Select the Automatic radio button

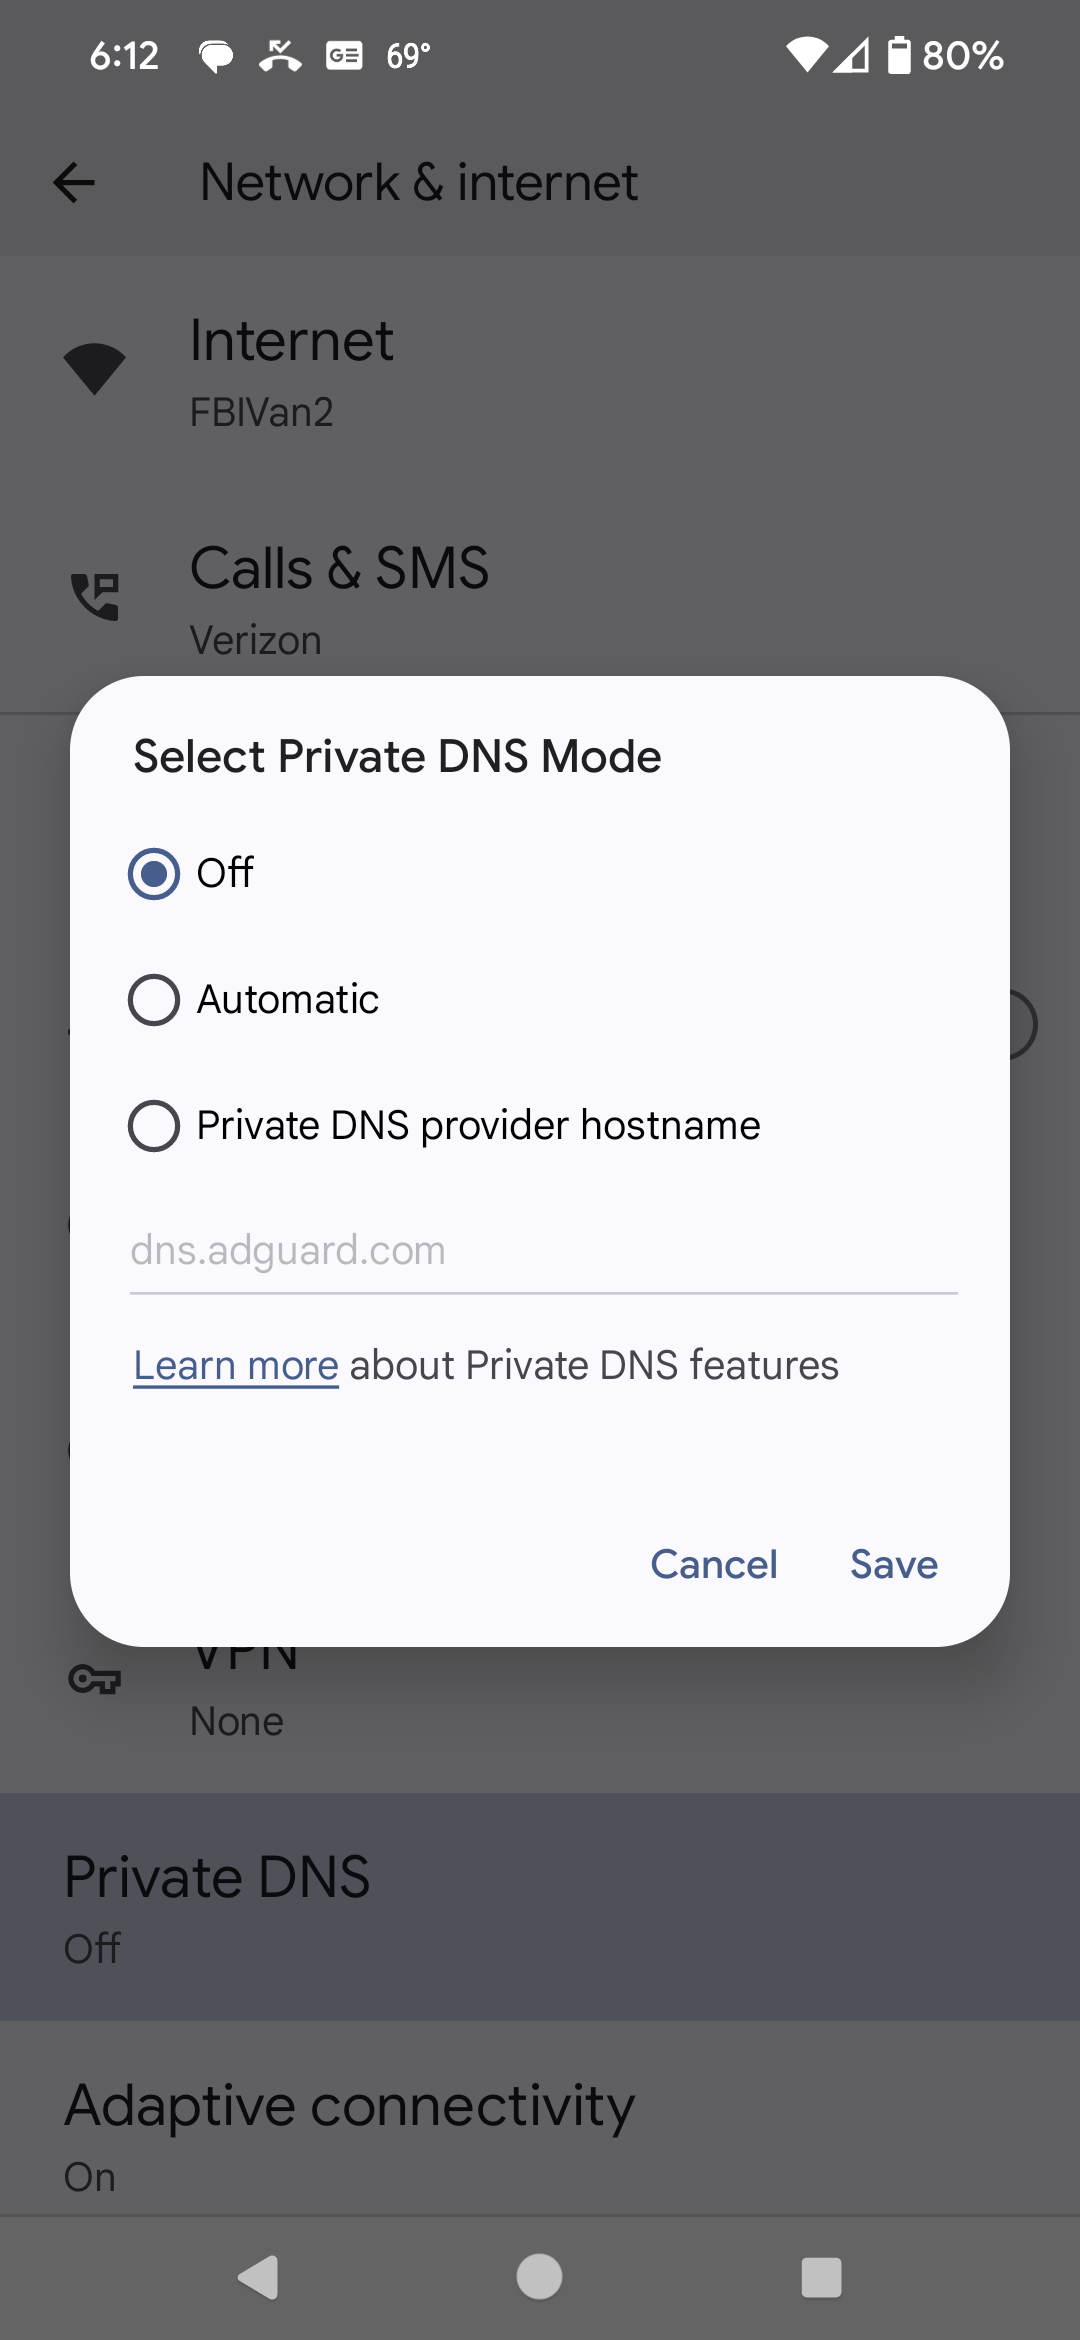click(x=154, y=1000)
